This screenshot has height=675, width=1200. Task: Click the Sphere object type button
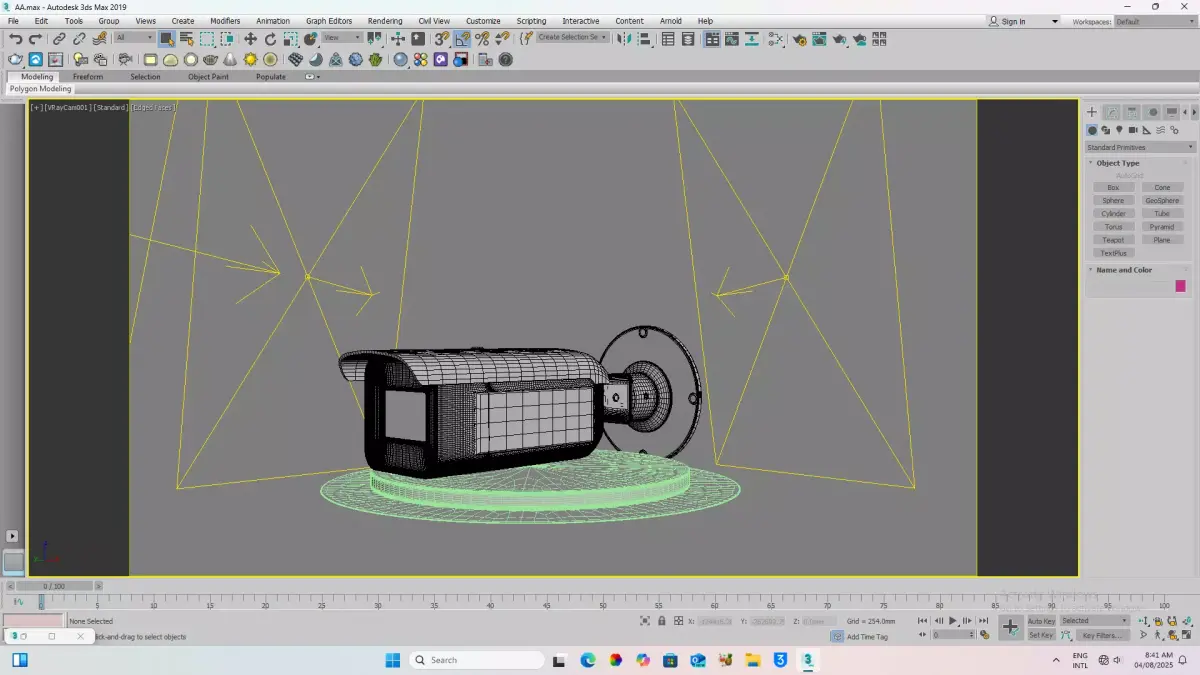[x=1113, y=201]
